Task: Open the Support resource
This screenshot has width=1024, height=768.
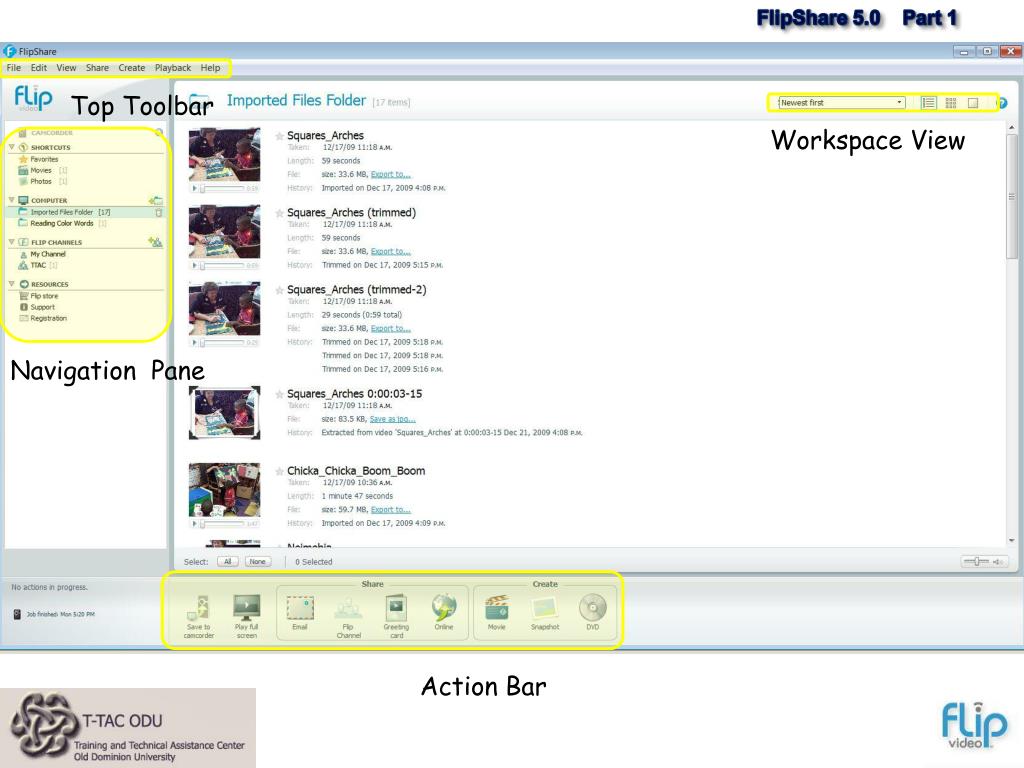Action: [x=37, y=307]
